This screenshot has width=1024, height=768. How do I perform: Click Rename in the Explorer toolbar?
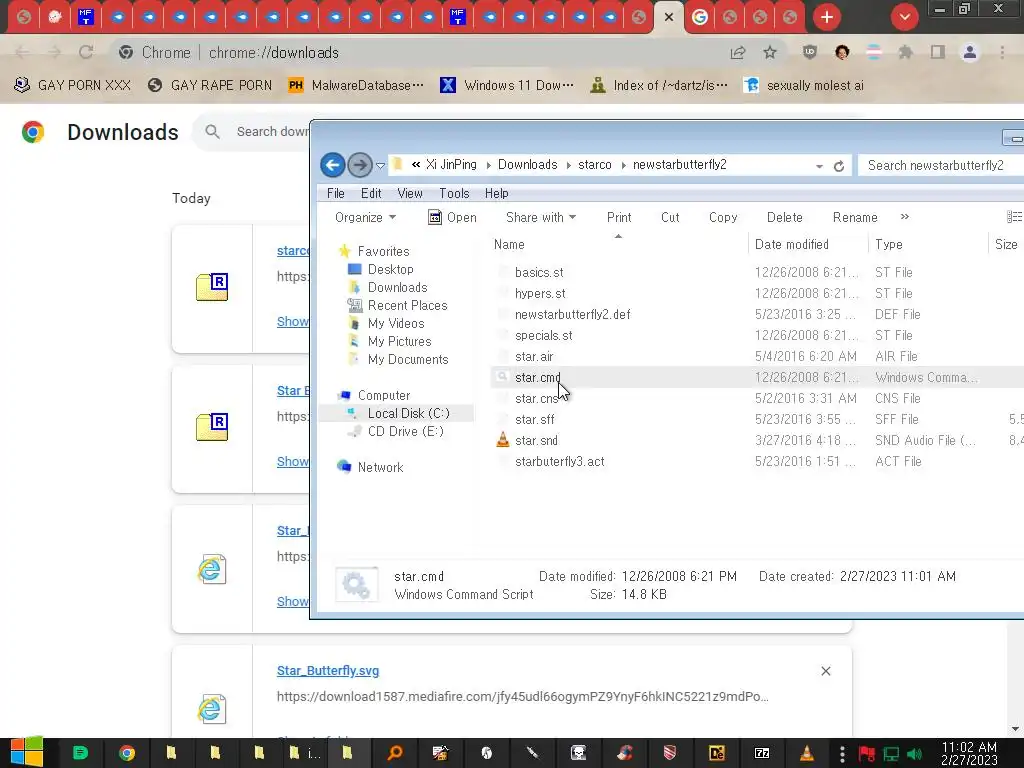[855, 217]
